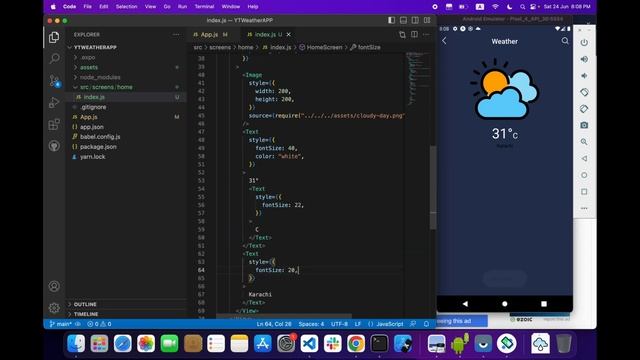This screenshot has width=640, height=360.
Task: Click emulator zoom magnifier icon
Action: click(x=584, y=142)
